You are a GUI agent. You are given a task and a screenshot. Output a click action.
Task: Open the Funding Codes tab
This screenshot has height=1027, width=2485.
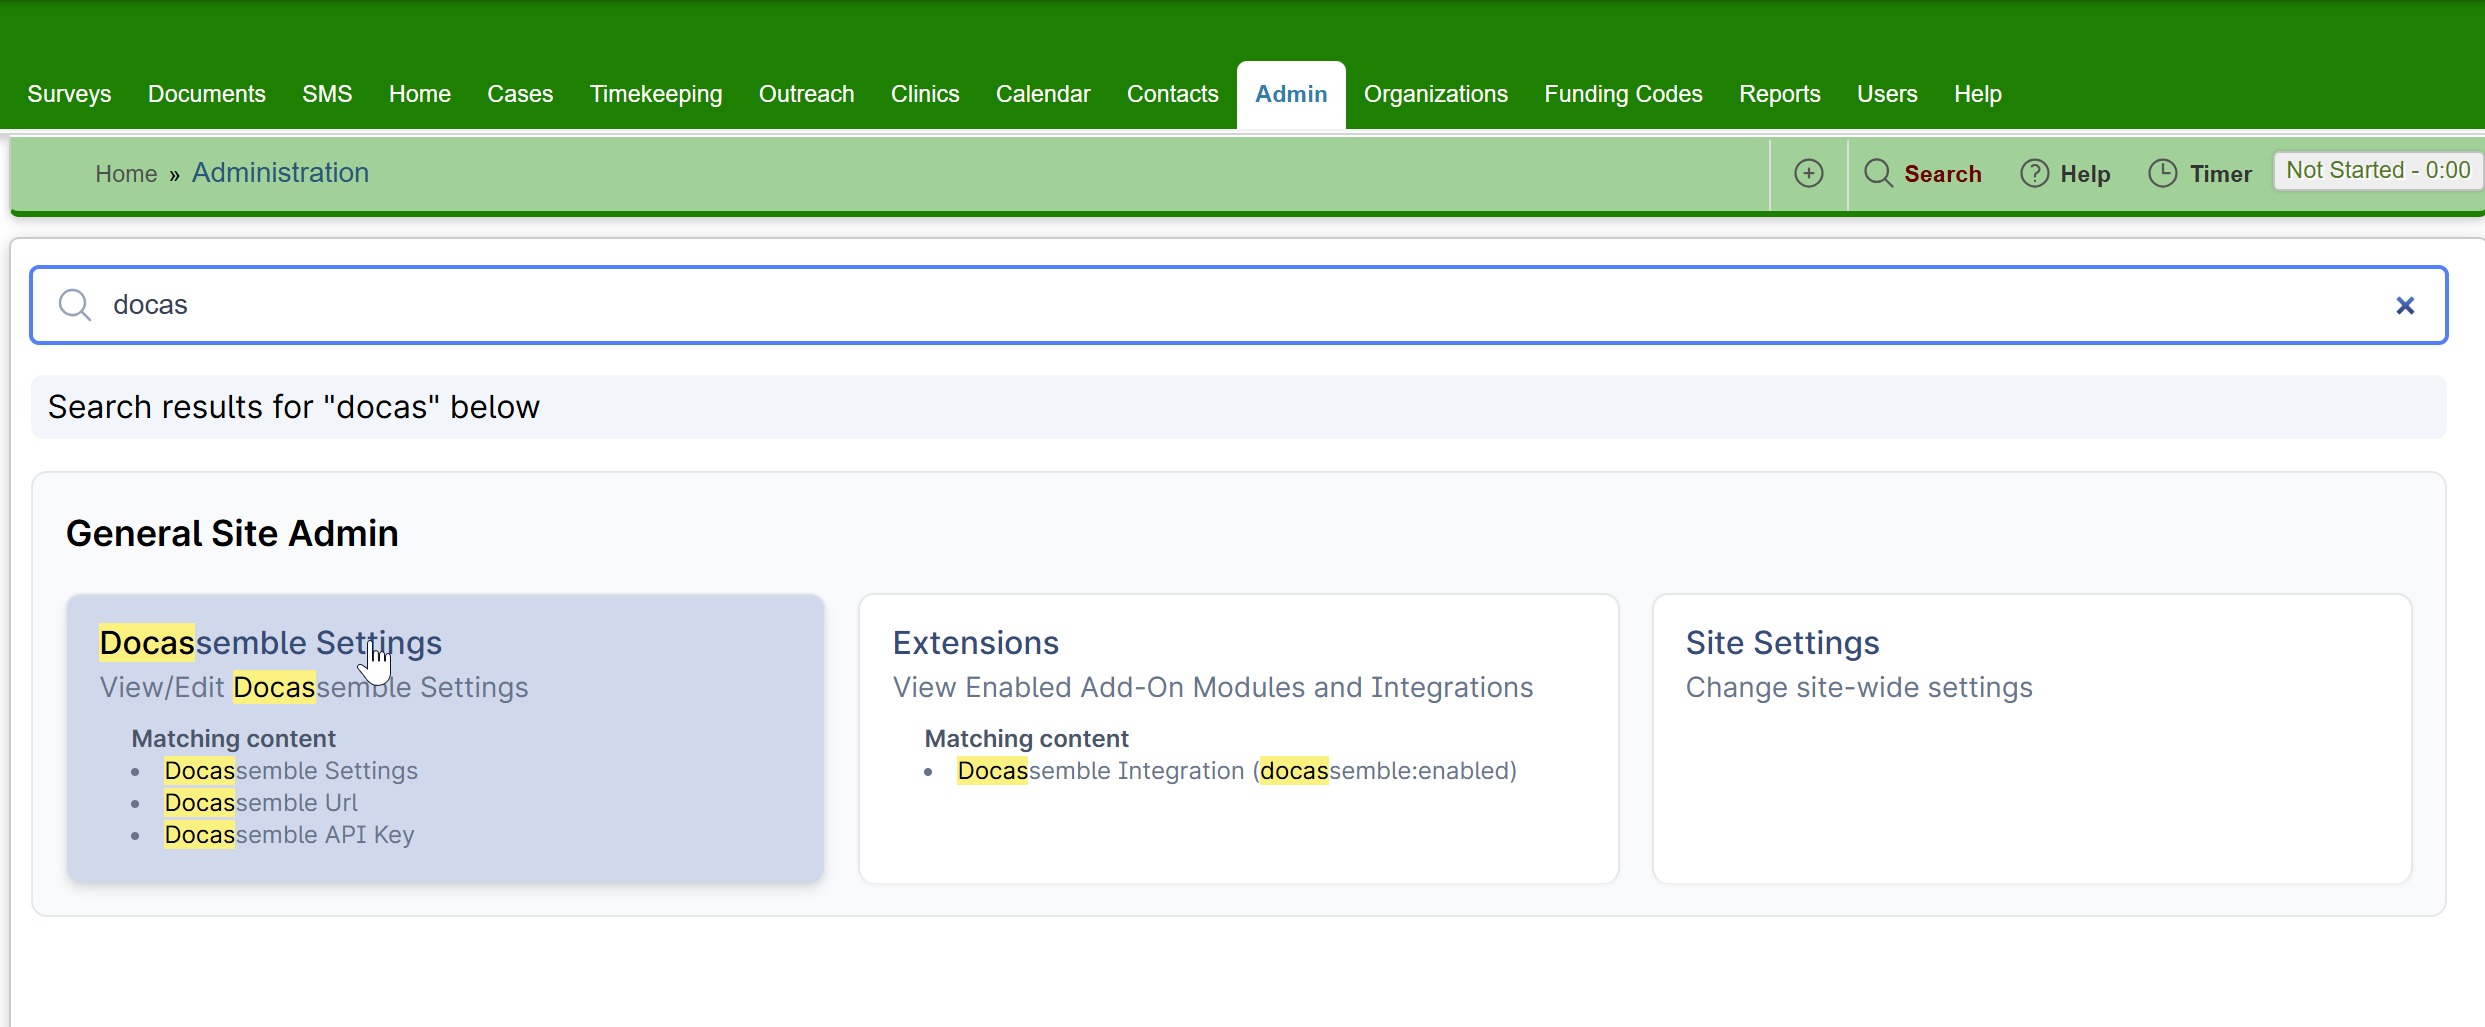(1623, 94)
